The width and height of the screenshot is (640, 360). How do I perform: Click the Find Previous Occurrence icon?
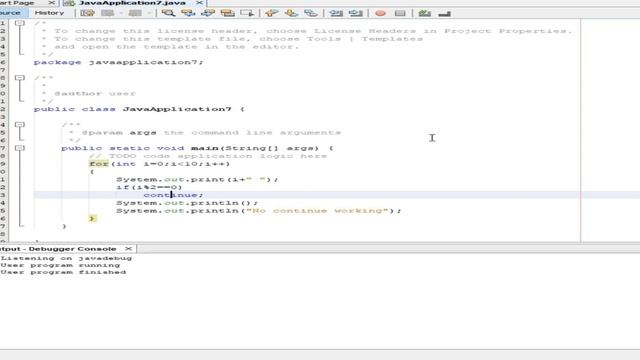pos(188,13)
